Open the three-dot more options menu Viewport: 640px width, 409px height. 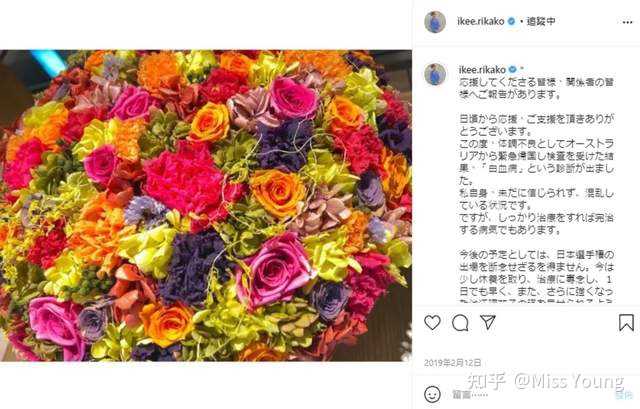pos(627,22)
